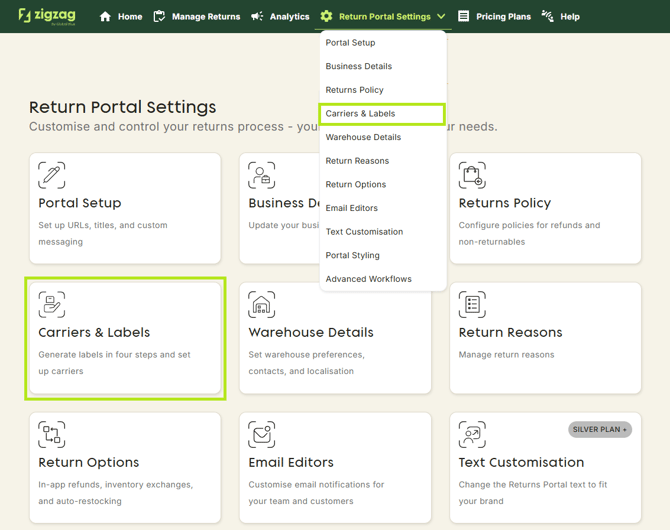670x530 pixels.
Task: Click the Text Customisation card icon
Action: pyautogui.click(x=472, y=434)
